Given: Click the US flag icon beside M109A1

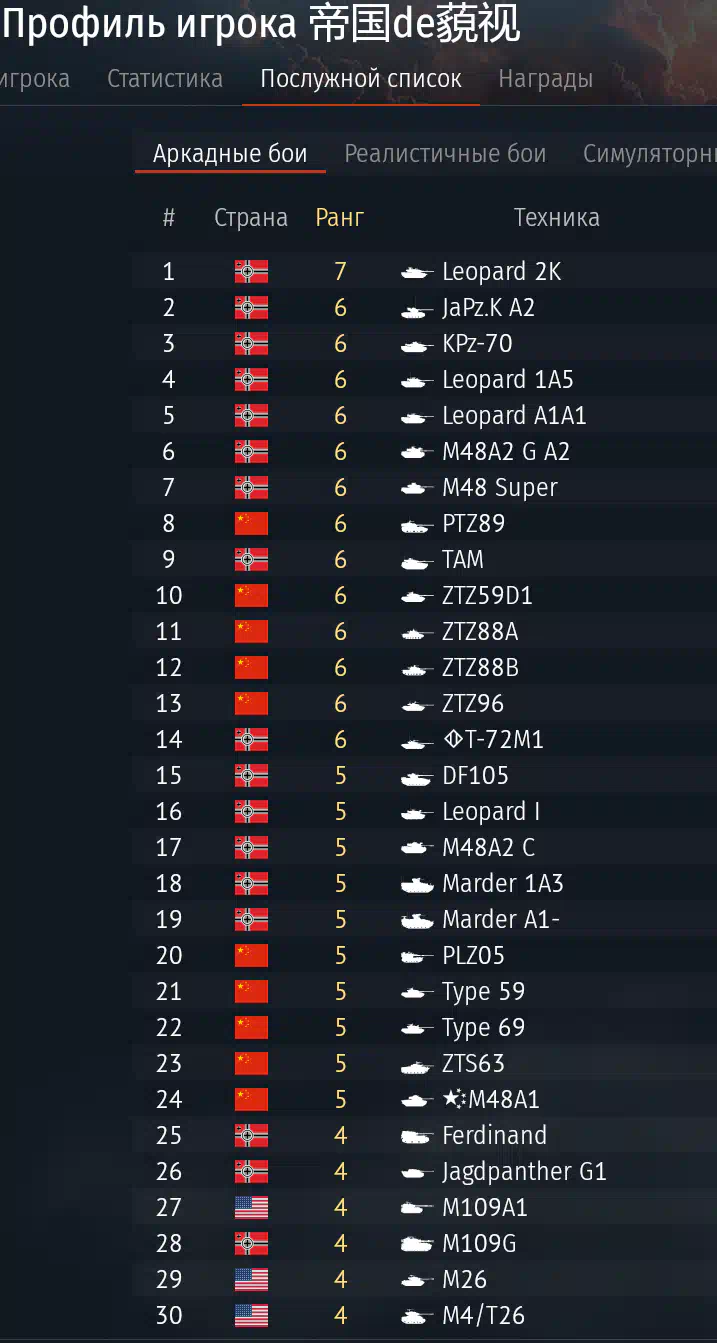Looking at the screenshot, I should click(x=251, y=1208).
